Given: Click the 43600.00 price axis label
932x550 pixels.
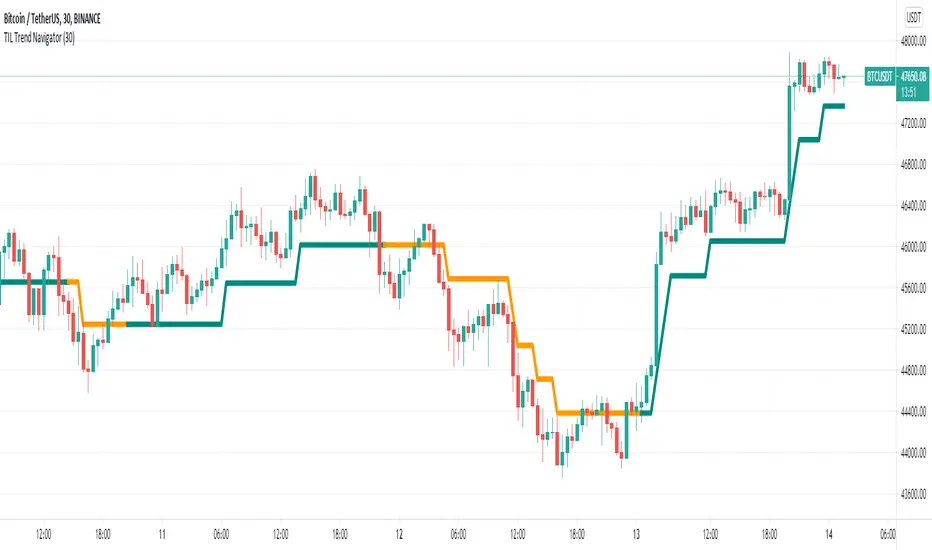Looking at the screenshot, I should tap(911, 494).
